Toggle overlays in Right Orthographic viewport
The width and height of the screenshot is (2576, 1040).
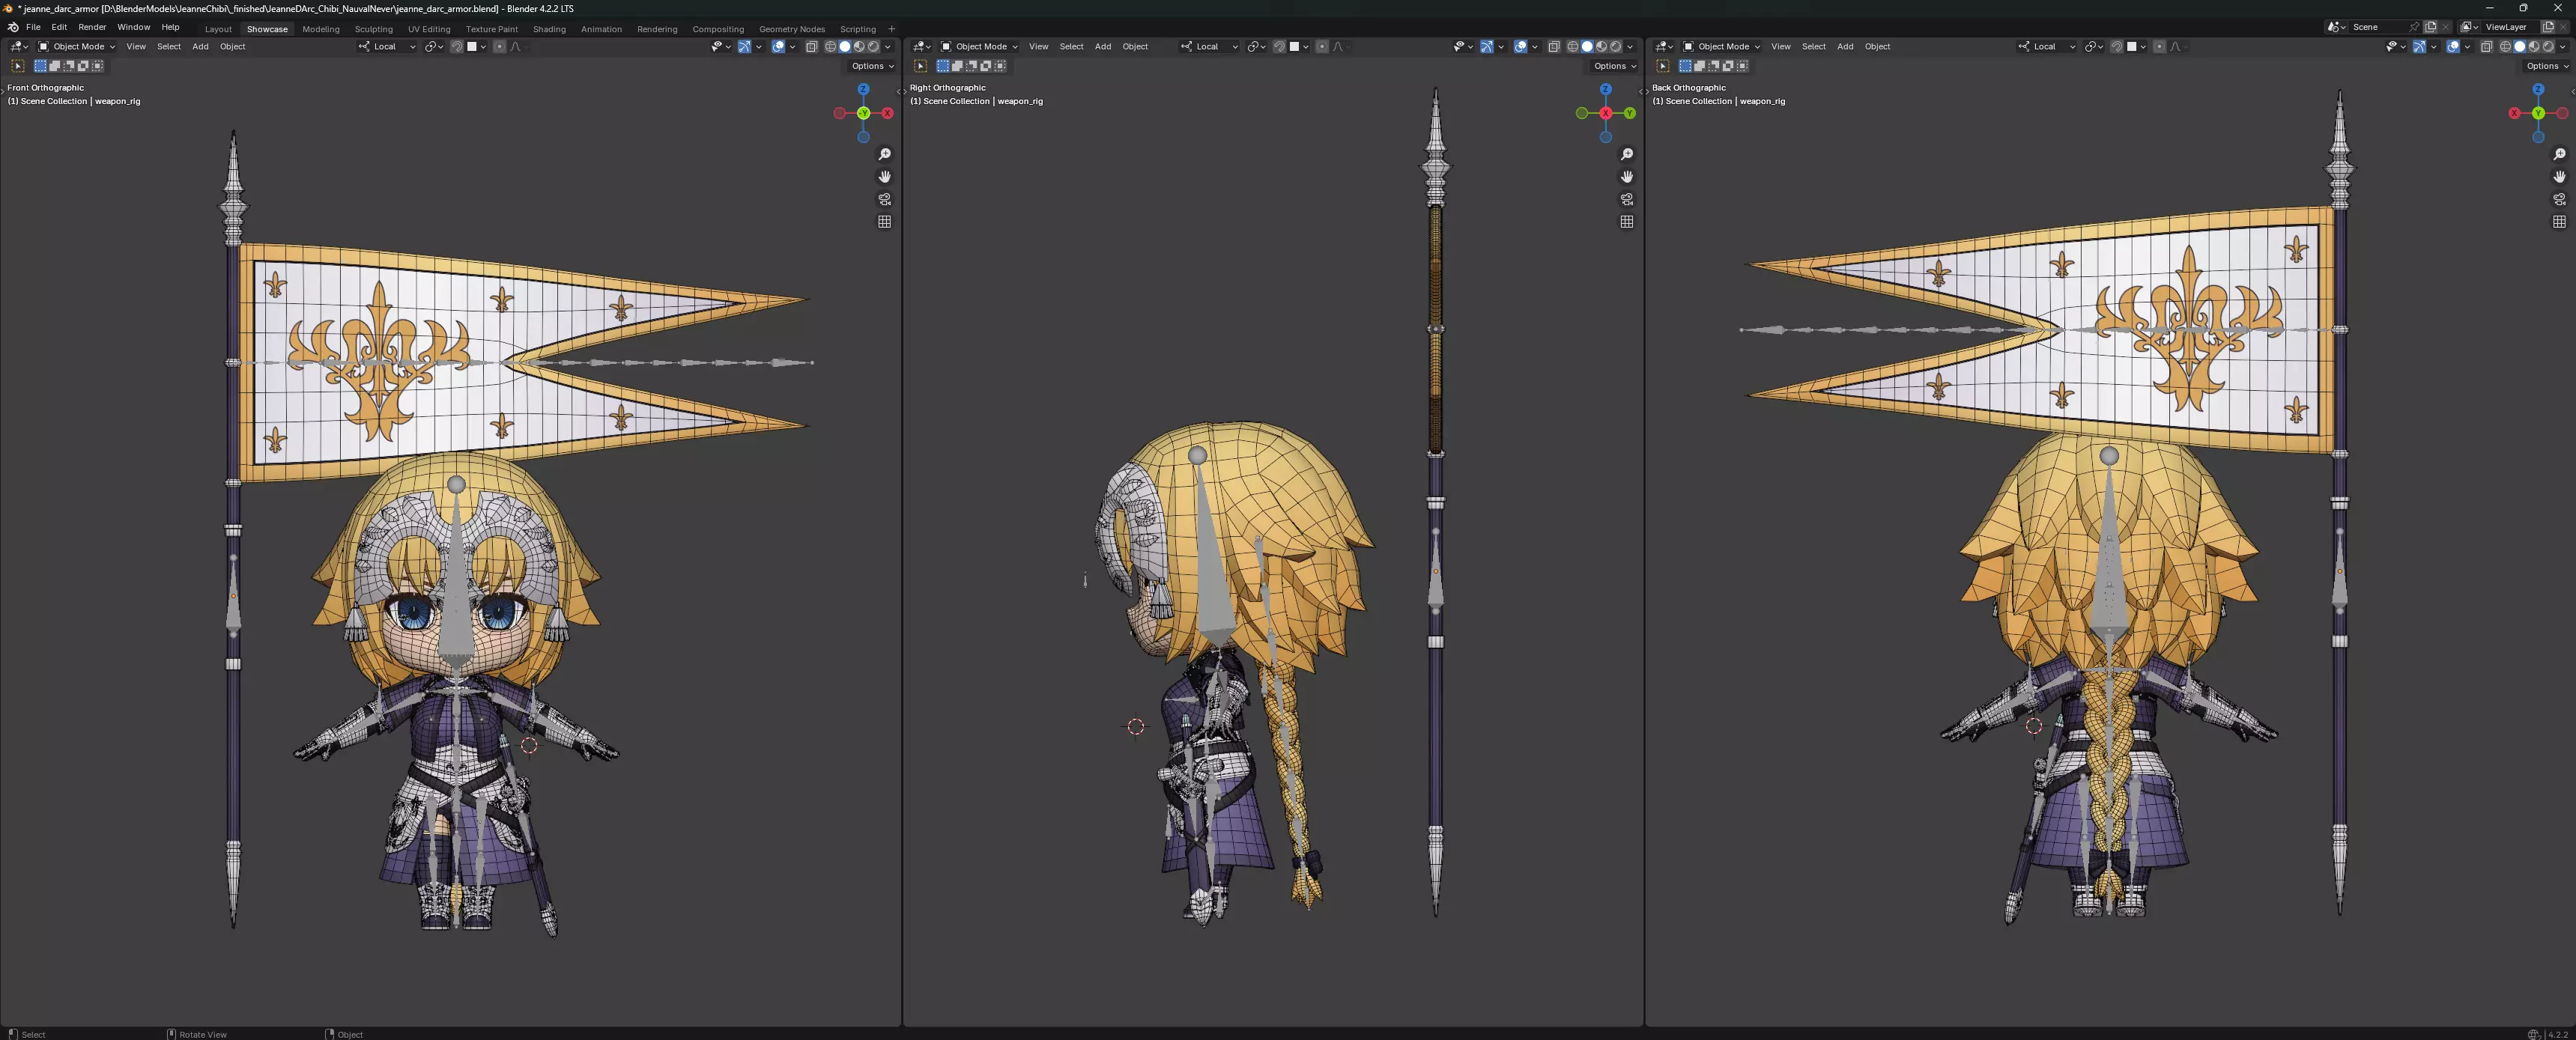click(1521, 46)
